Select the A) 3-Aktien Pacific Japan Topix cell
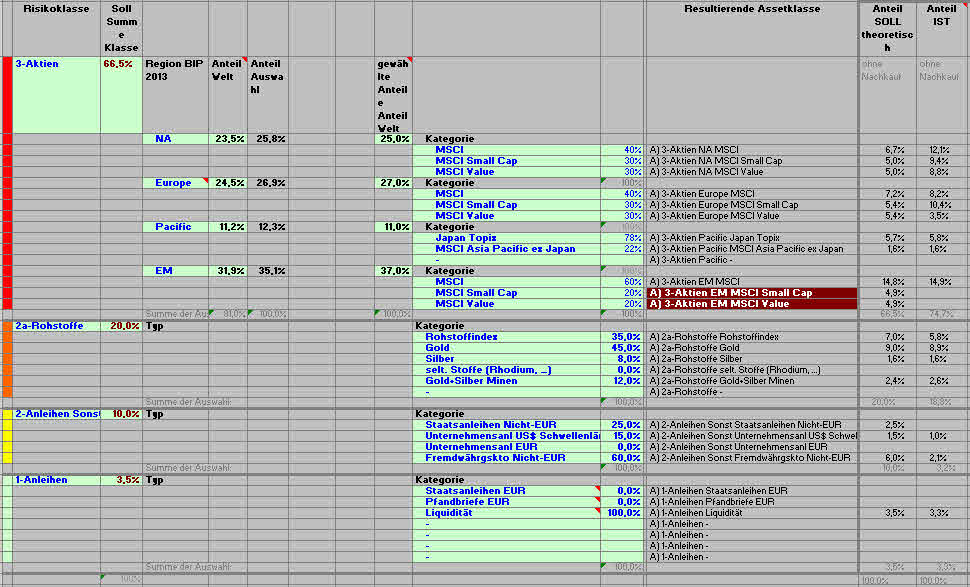 [x=752, y=238]
